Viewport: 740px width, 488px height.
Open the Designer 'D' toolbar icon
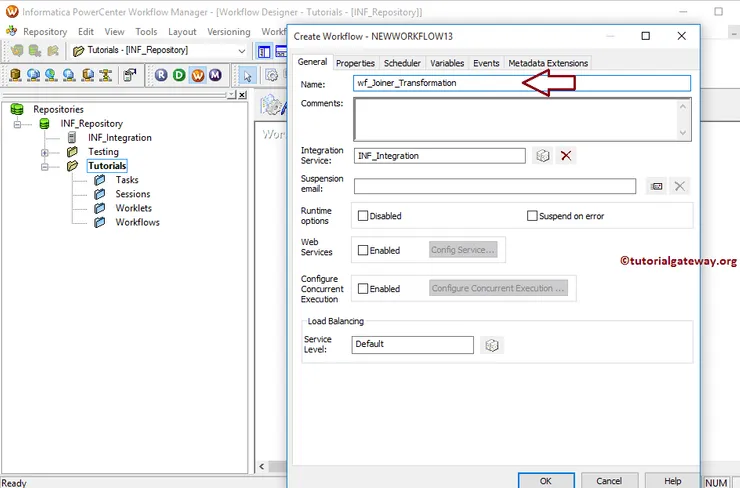point(179,75)
